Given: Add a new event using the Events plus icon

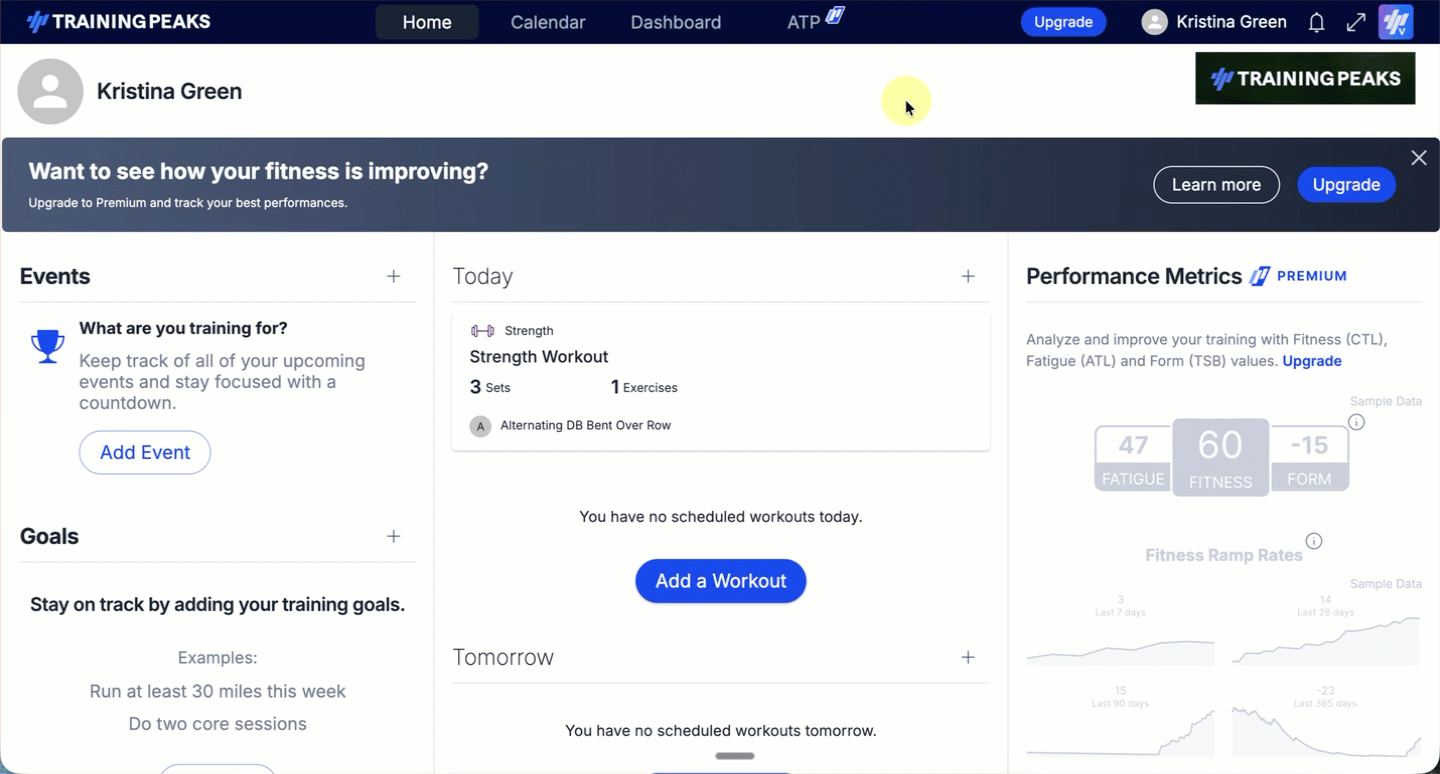Looking at the screenshot, I should [x=394, y=276].
